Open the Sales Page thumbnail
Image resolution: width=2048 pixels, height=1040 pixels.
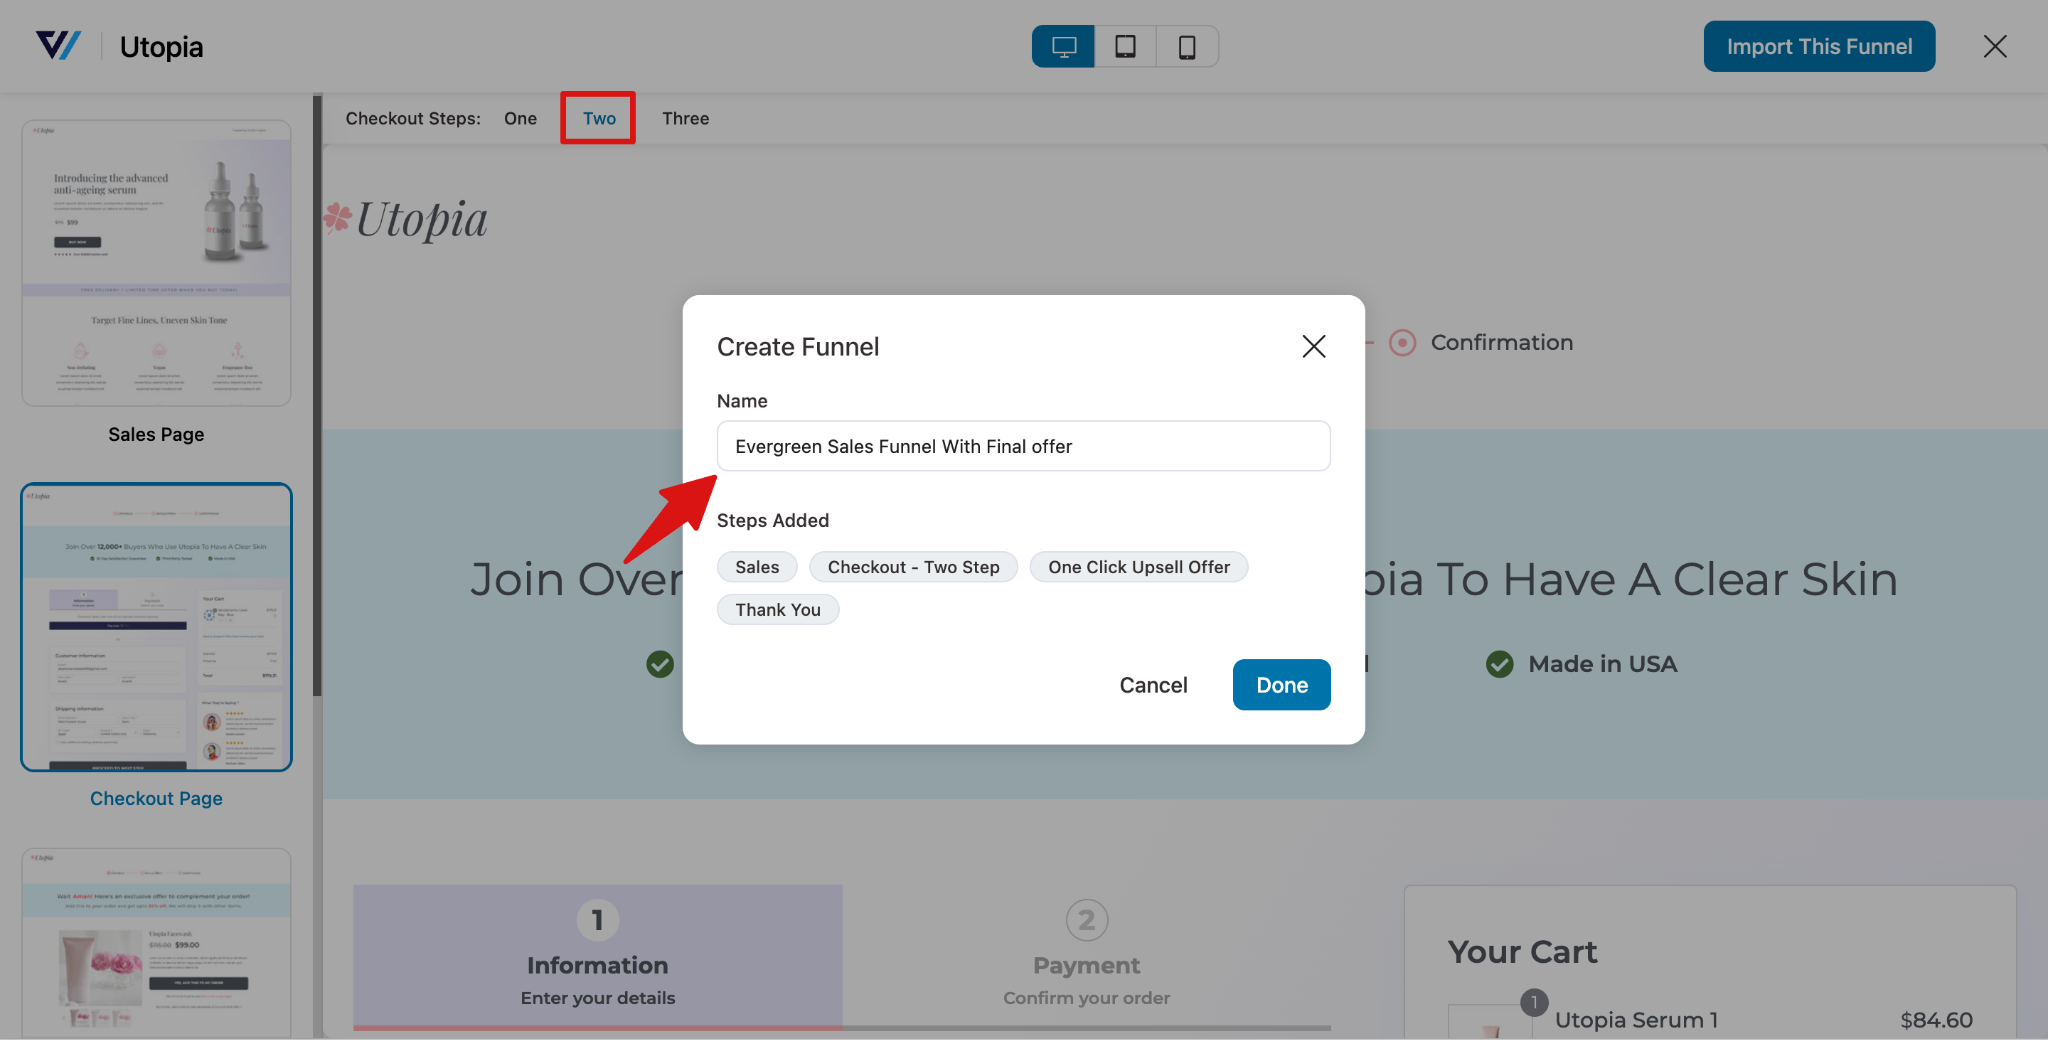(157, 263)
